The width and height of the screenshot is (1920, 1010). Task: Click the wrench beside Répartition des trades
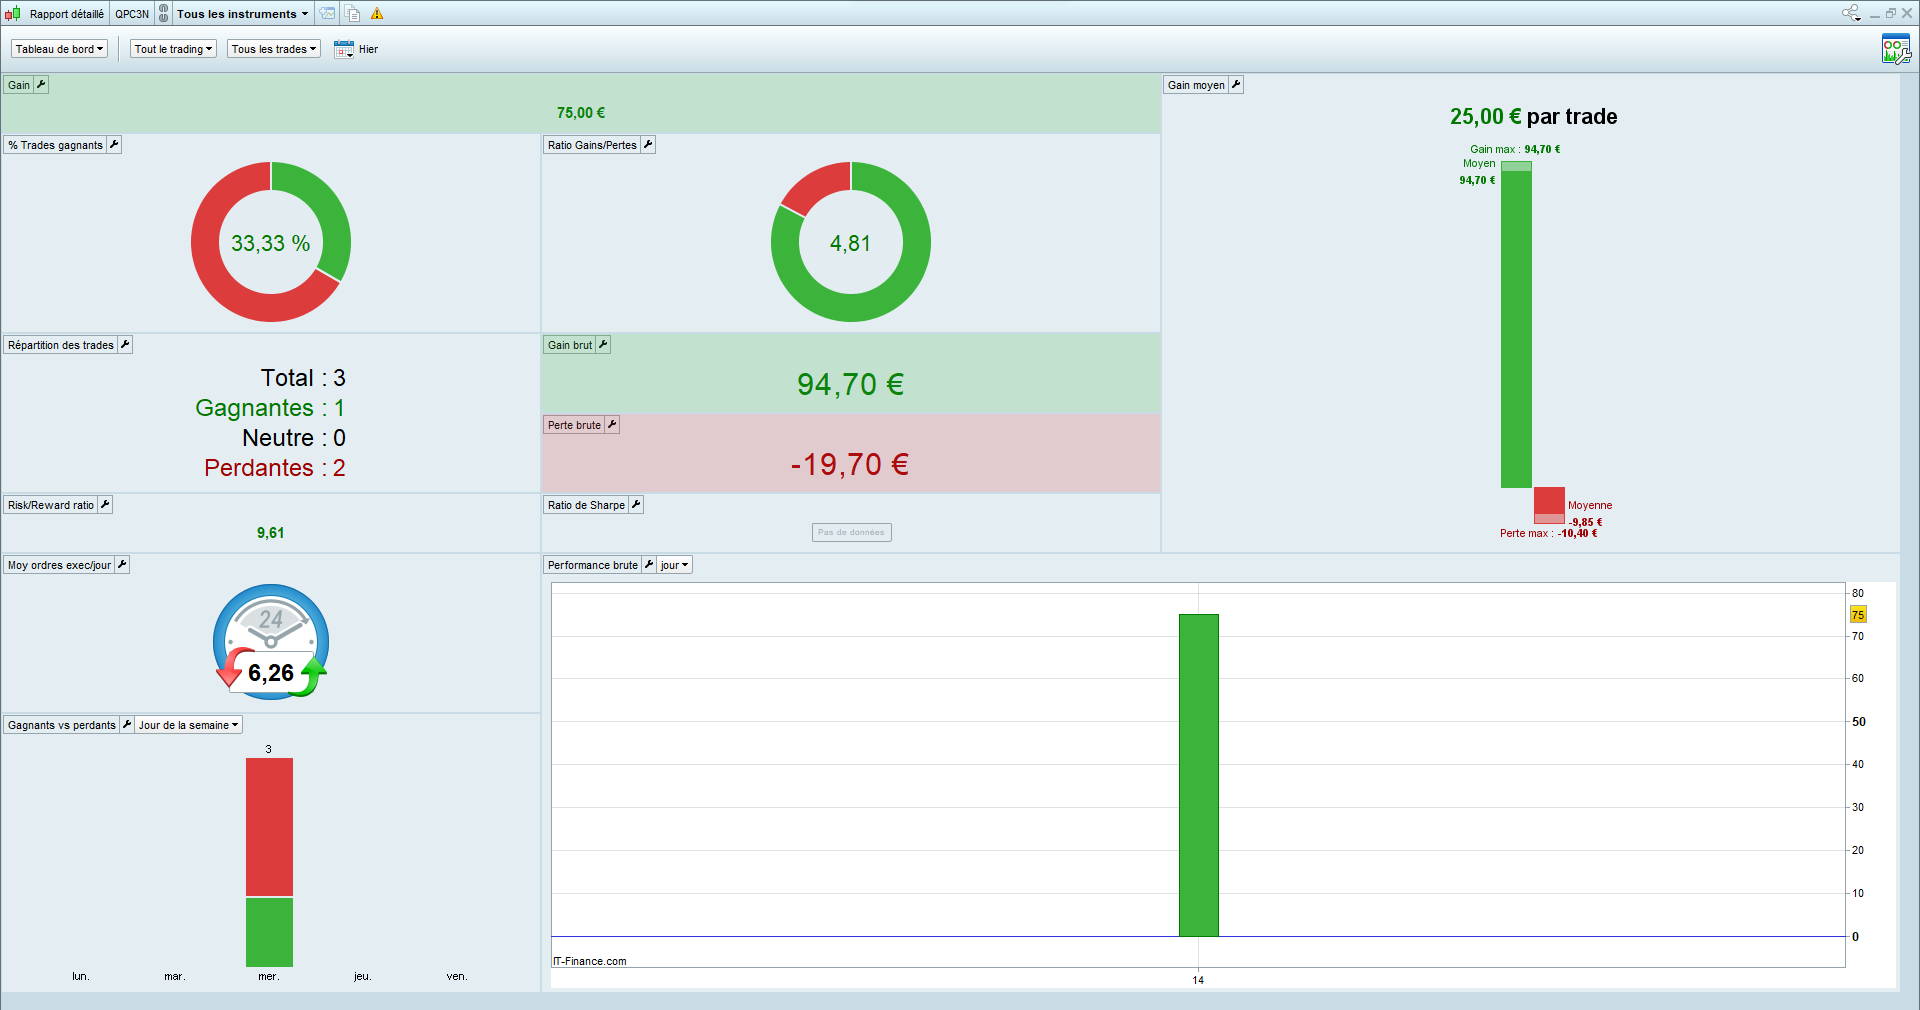125,345
